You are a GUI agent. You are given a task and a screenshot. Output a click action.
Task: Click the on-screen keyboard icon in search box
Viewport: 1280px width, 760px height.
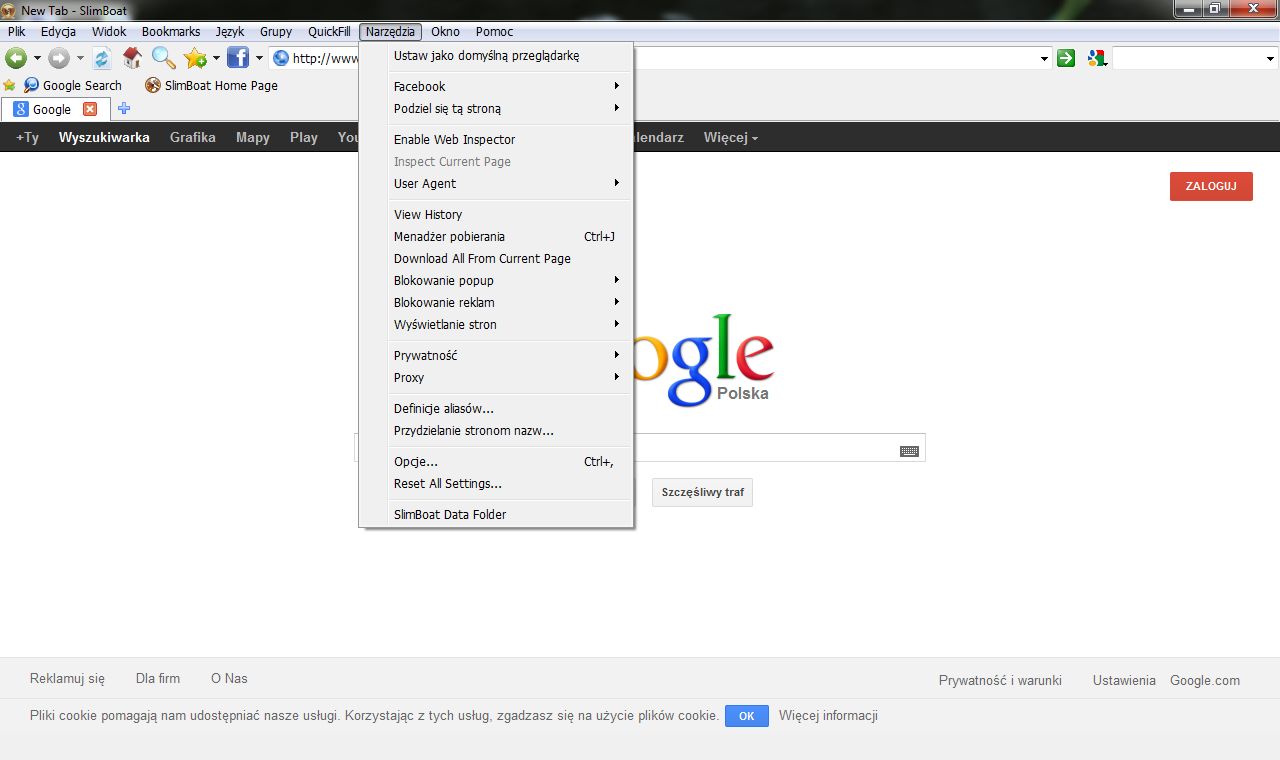(x=909, y=451)
